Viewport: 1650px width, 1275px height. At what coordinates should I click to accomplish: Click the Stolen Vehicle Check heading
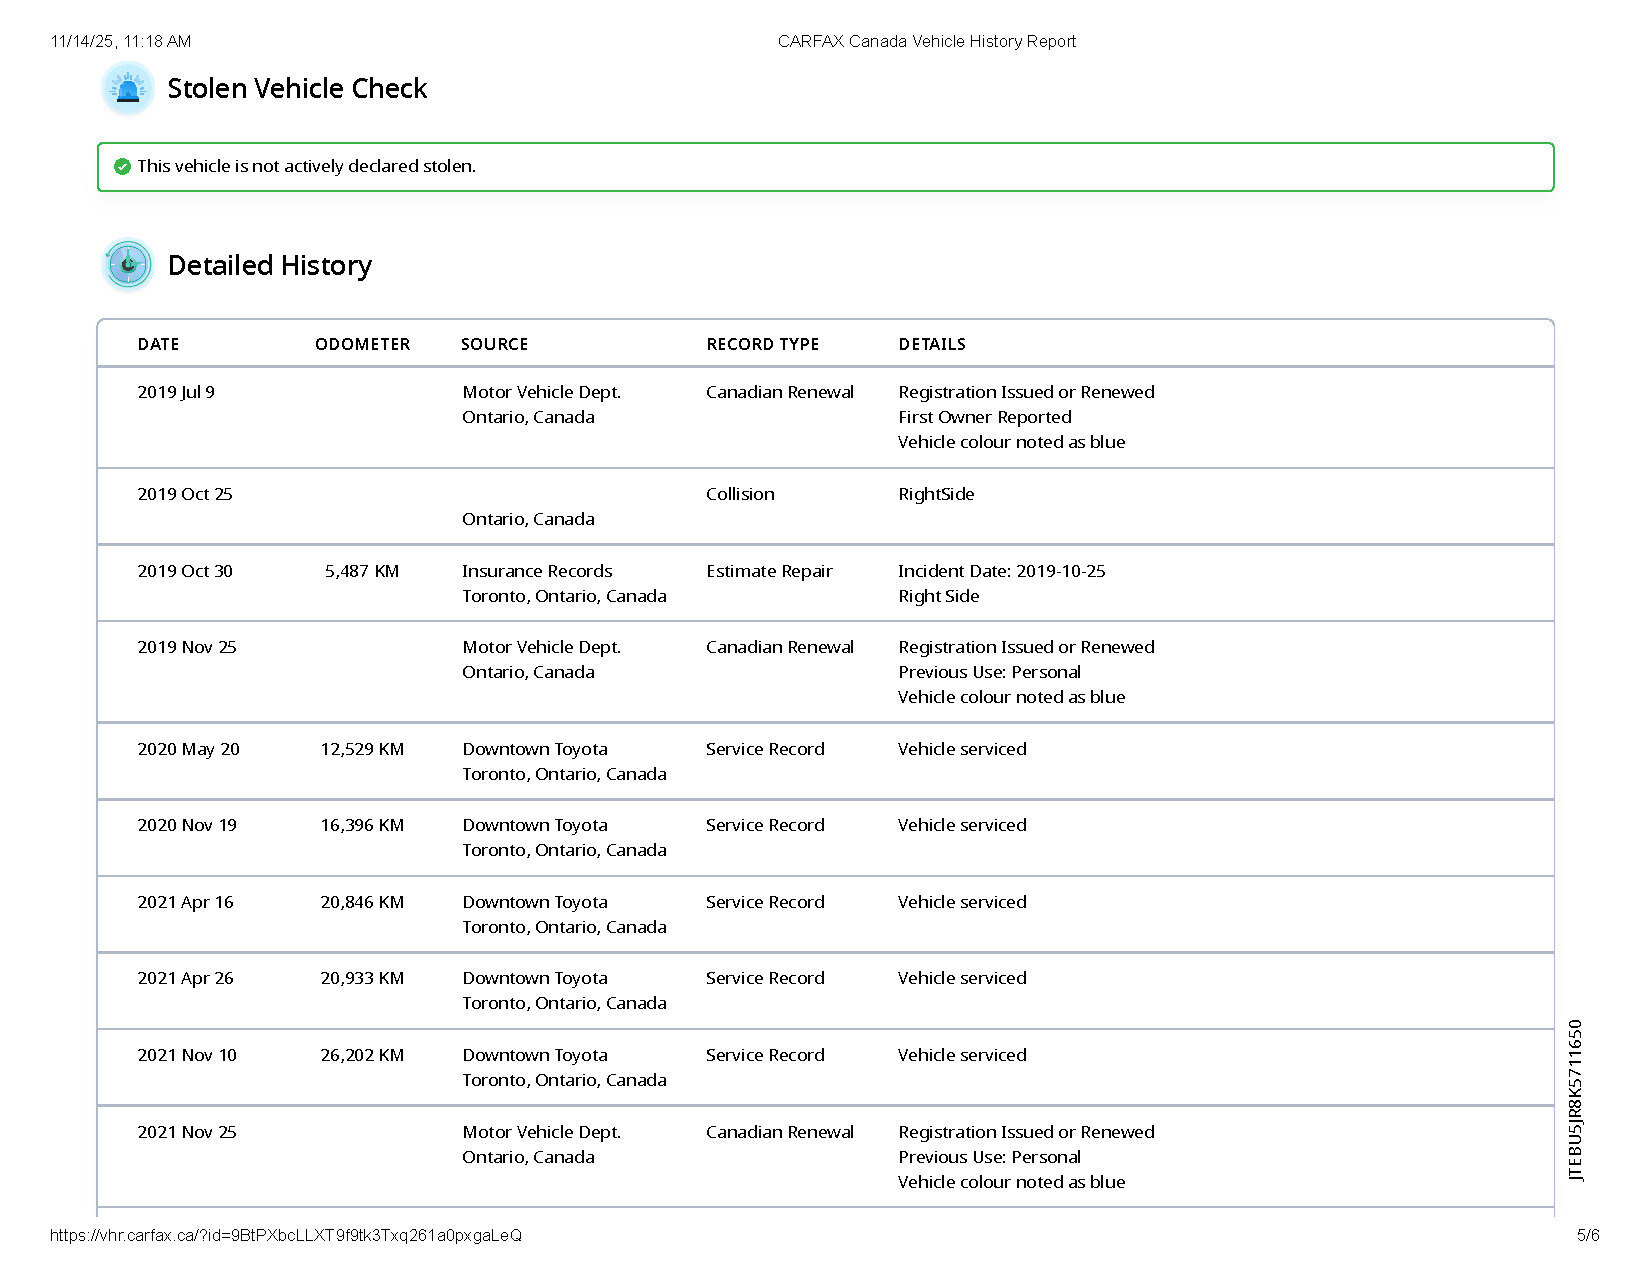(297, 89)
